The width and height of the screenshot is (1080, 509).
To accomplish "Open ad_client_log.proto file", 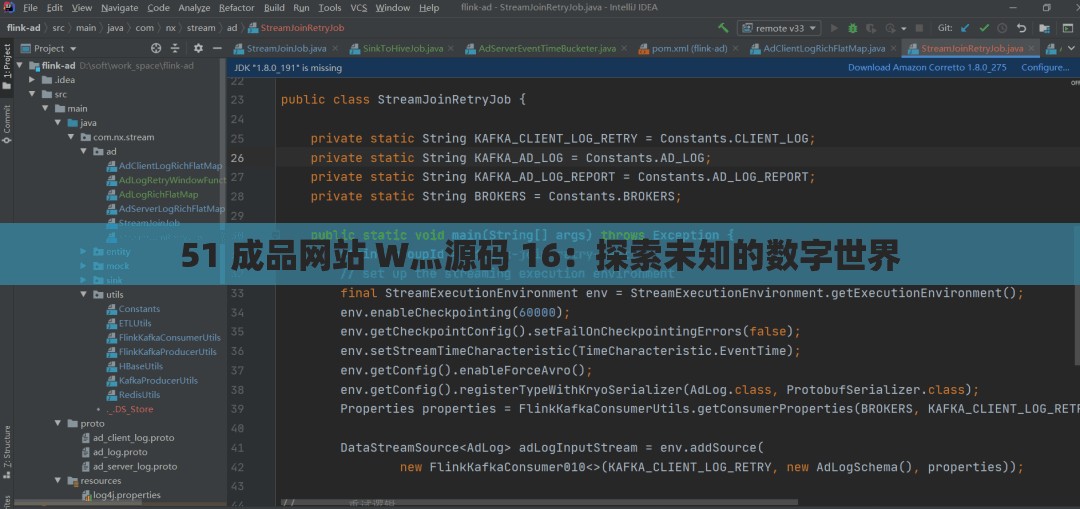I will coord(134,437).
